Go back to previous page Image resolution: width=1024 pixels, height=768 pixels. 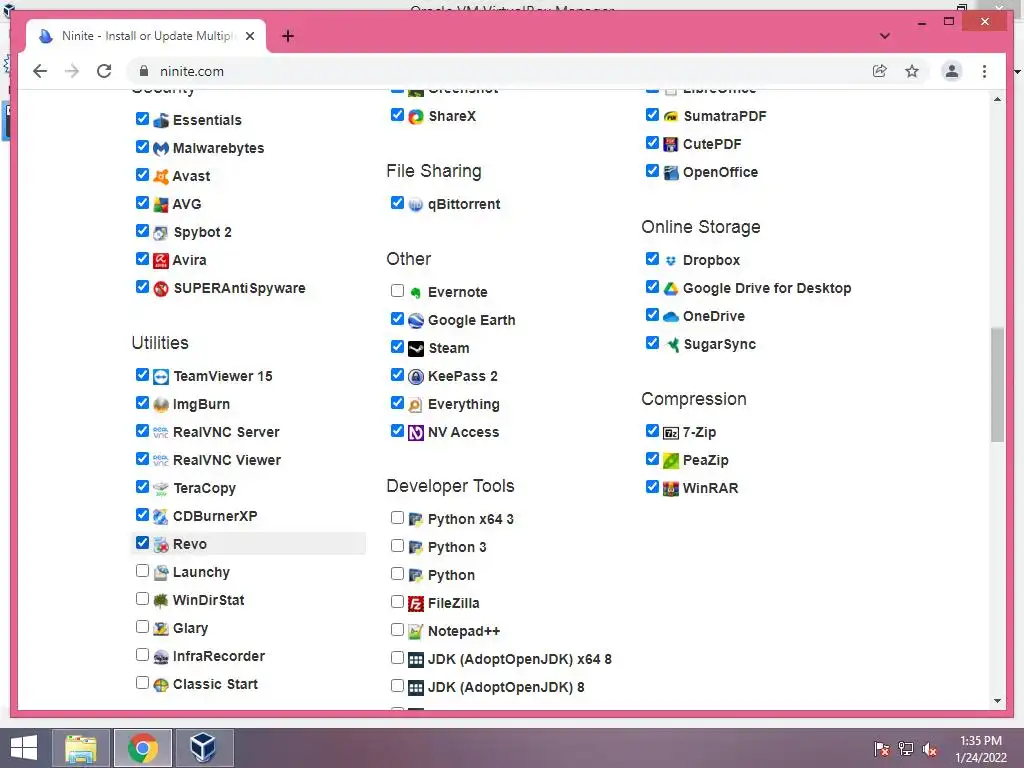tap(40, 71)
